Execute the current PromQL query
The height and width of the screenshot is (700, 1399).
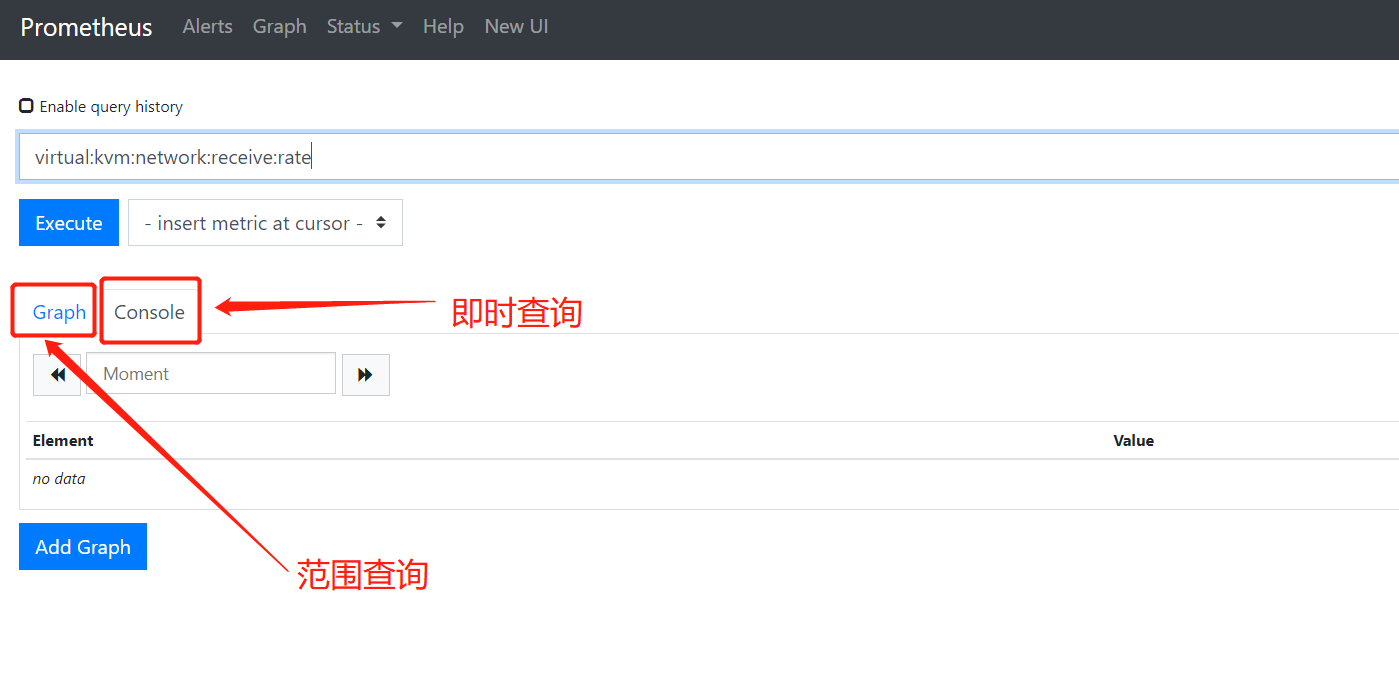pyautogui.click(x=68, y=222)
